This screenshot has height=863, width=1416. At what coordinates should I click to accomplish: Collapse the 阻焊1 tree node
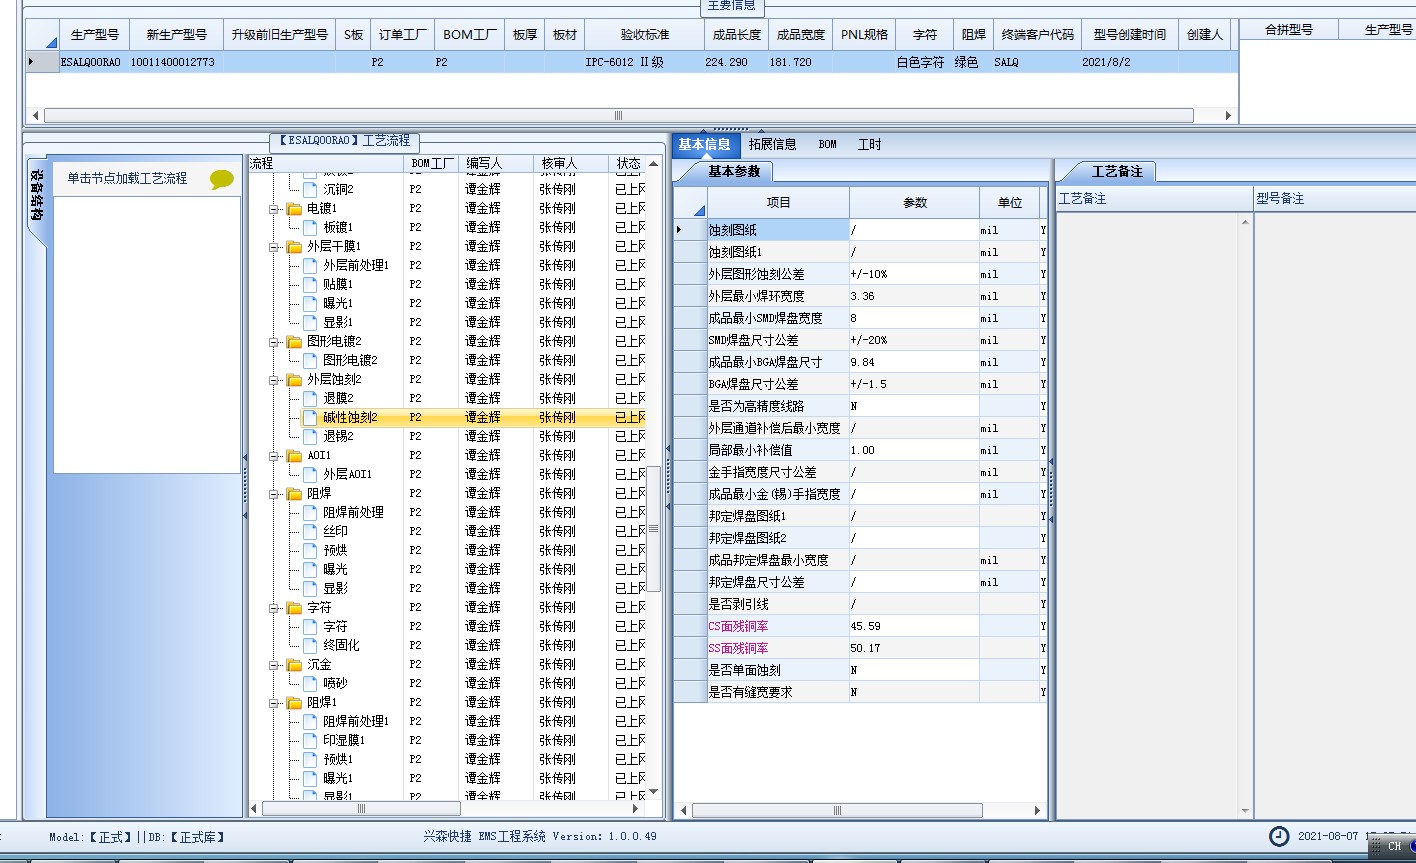(x=274, y=703)
